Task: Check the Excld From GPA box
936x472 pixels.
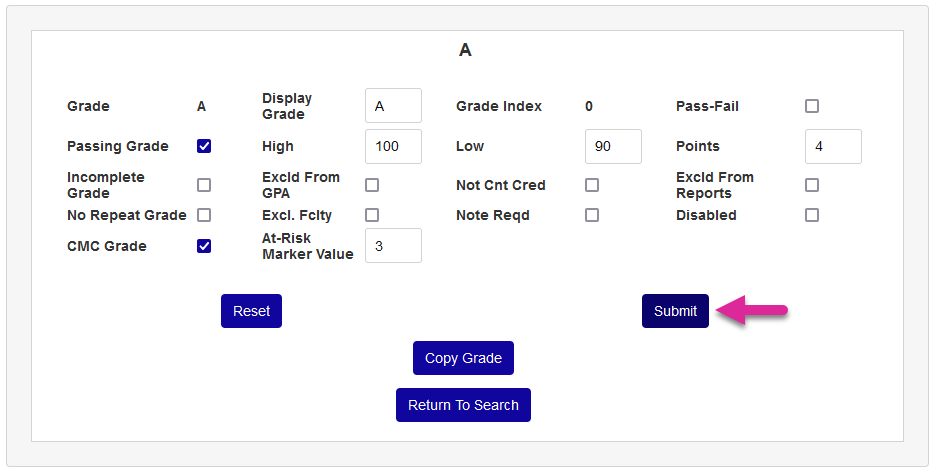Action: tap(372, 185)
